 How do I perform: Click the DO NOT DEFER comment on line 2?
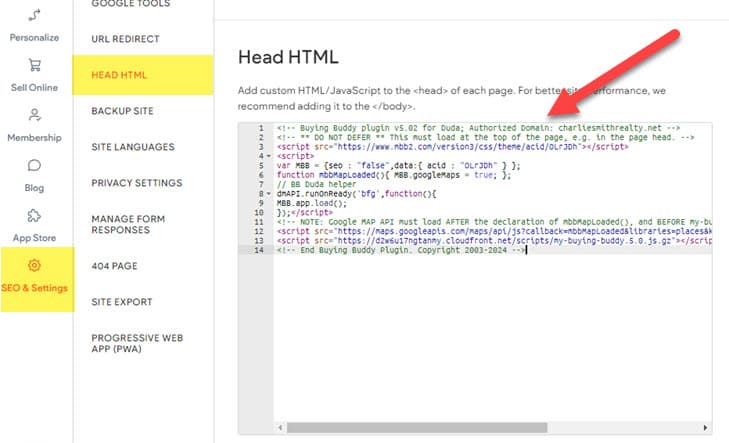(x=485, y=137)
